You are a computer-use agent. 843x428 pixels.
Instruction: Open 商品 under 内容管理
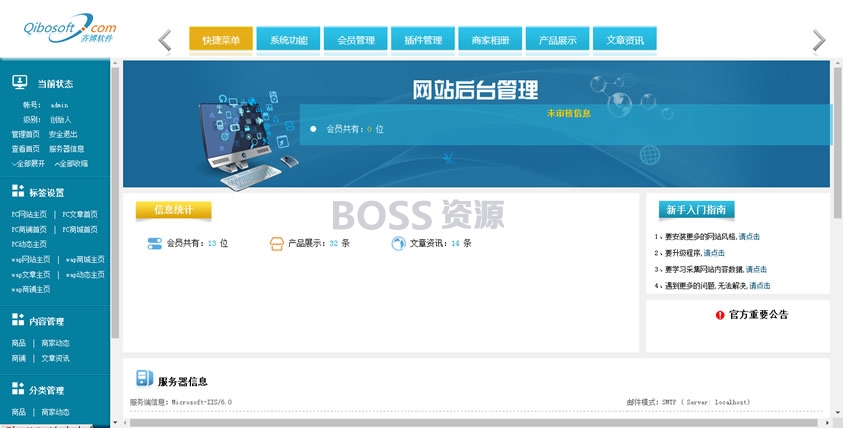point(18,343)
